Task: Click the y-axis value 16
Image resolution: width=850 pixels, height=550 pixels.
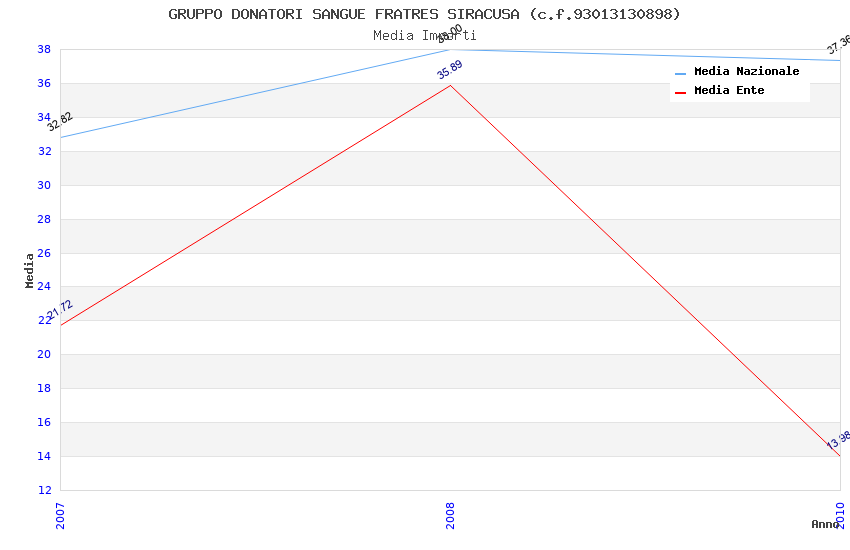Action: tap(44, 423)
